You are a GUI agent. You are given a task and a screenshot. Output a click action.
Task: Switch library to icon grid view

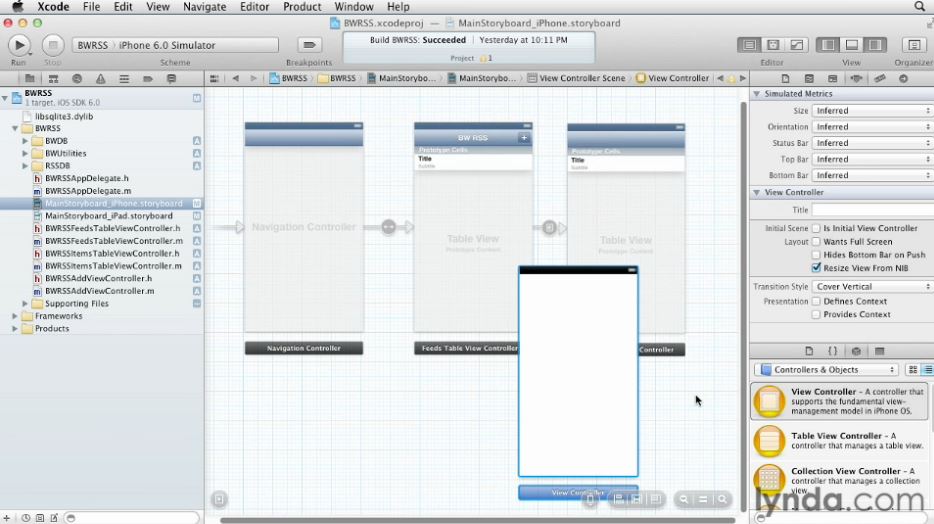point(913,370)
